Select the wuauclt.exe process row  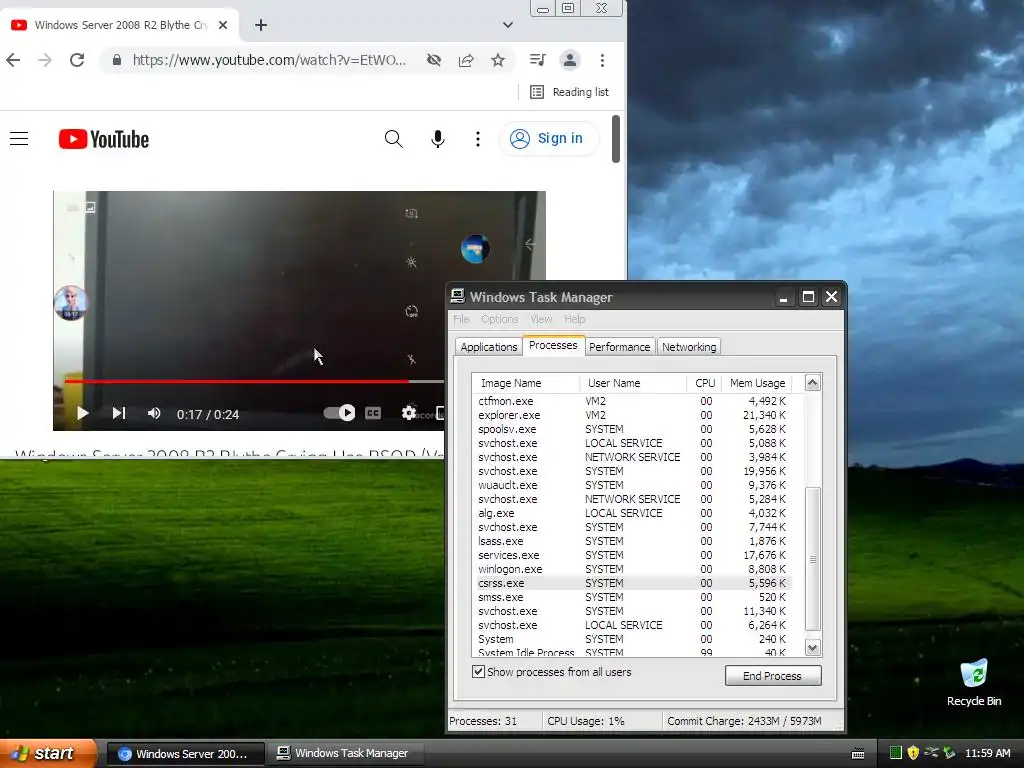point(632,485)
